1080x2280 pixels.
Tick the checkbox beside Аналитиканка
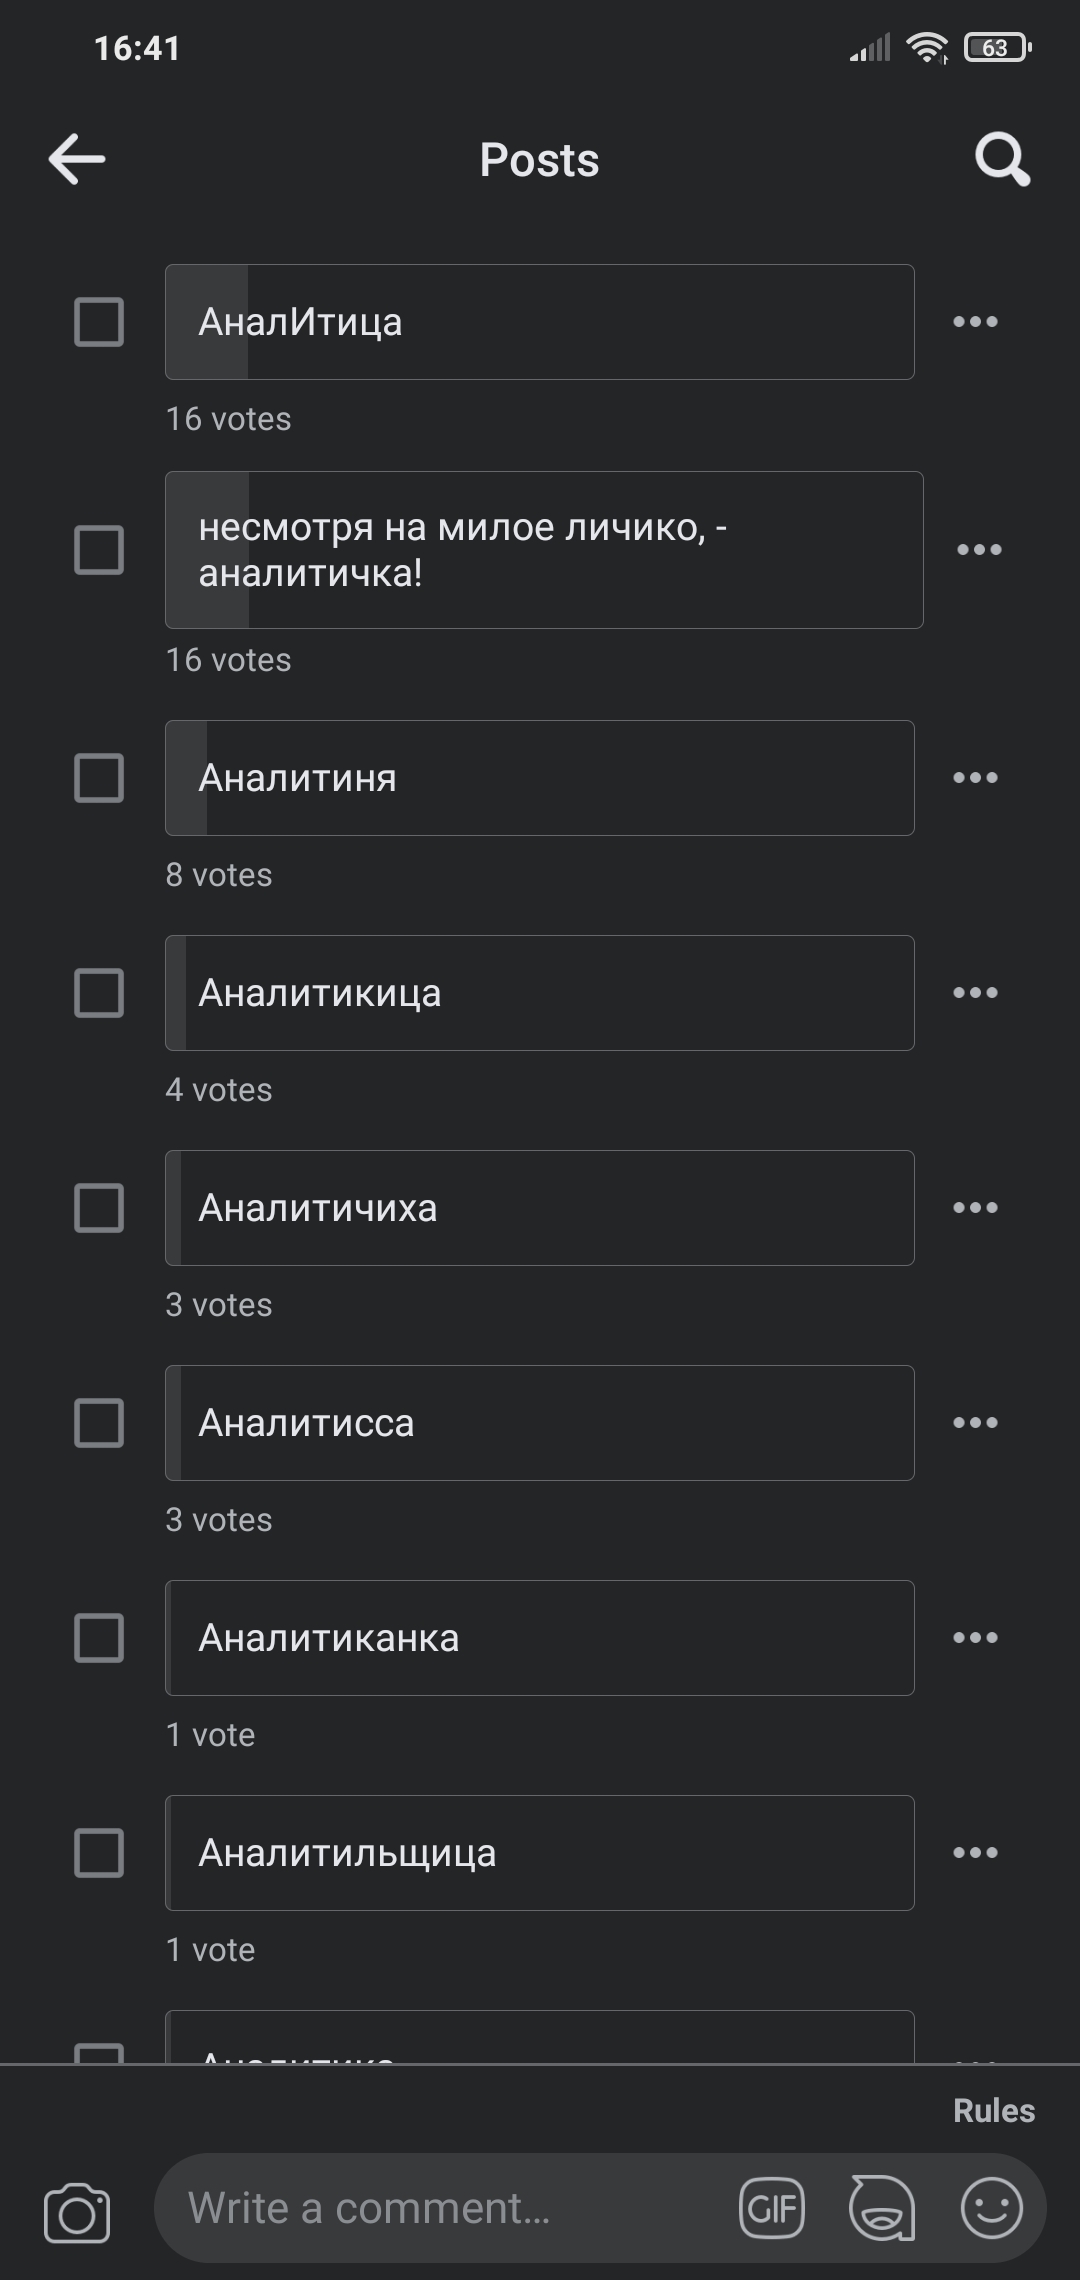click(x=99, y=1638)
